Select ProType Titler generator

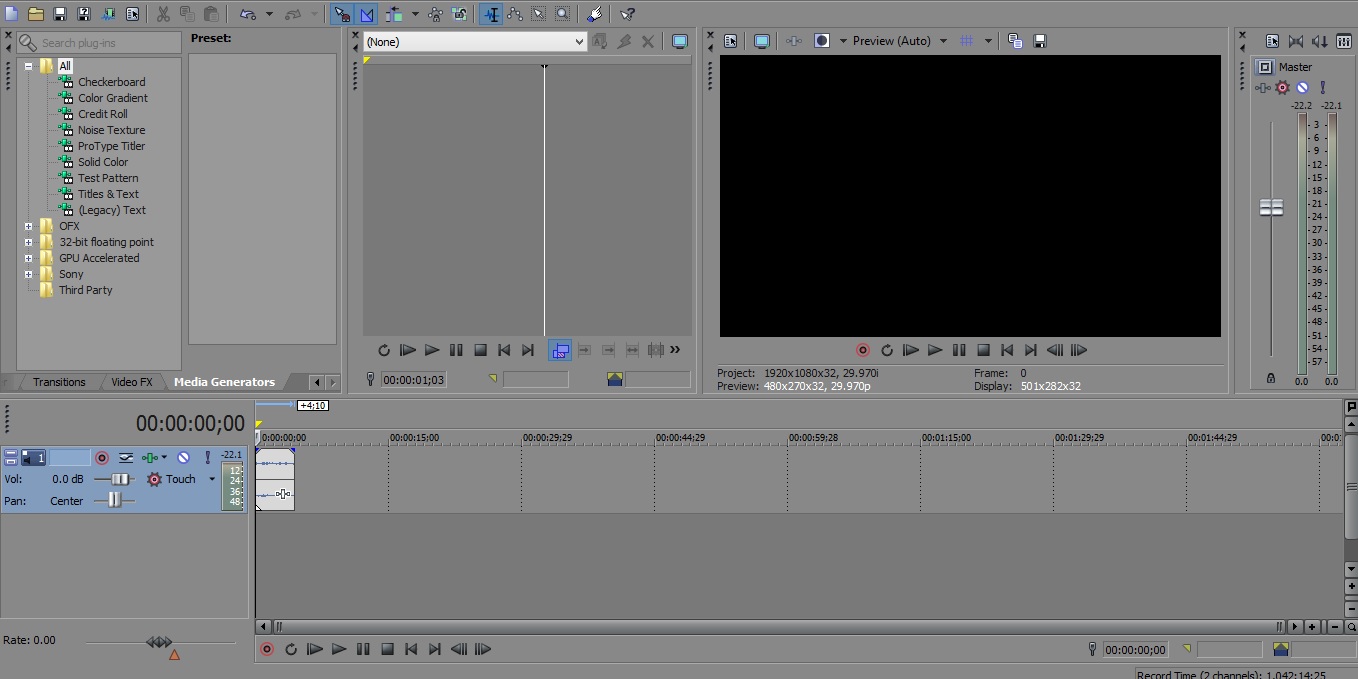tap(111, 146)
